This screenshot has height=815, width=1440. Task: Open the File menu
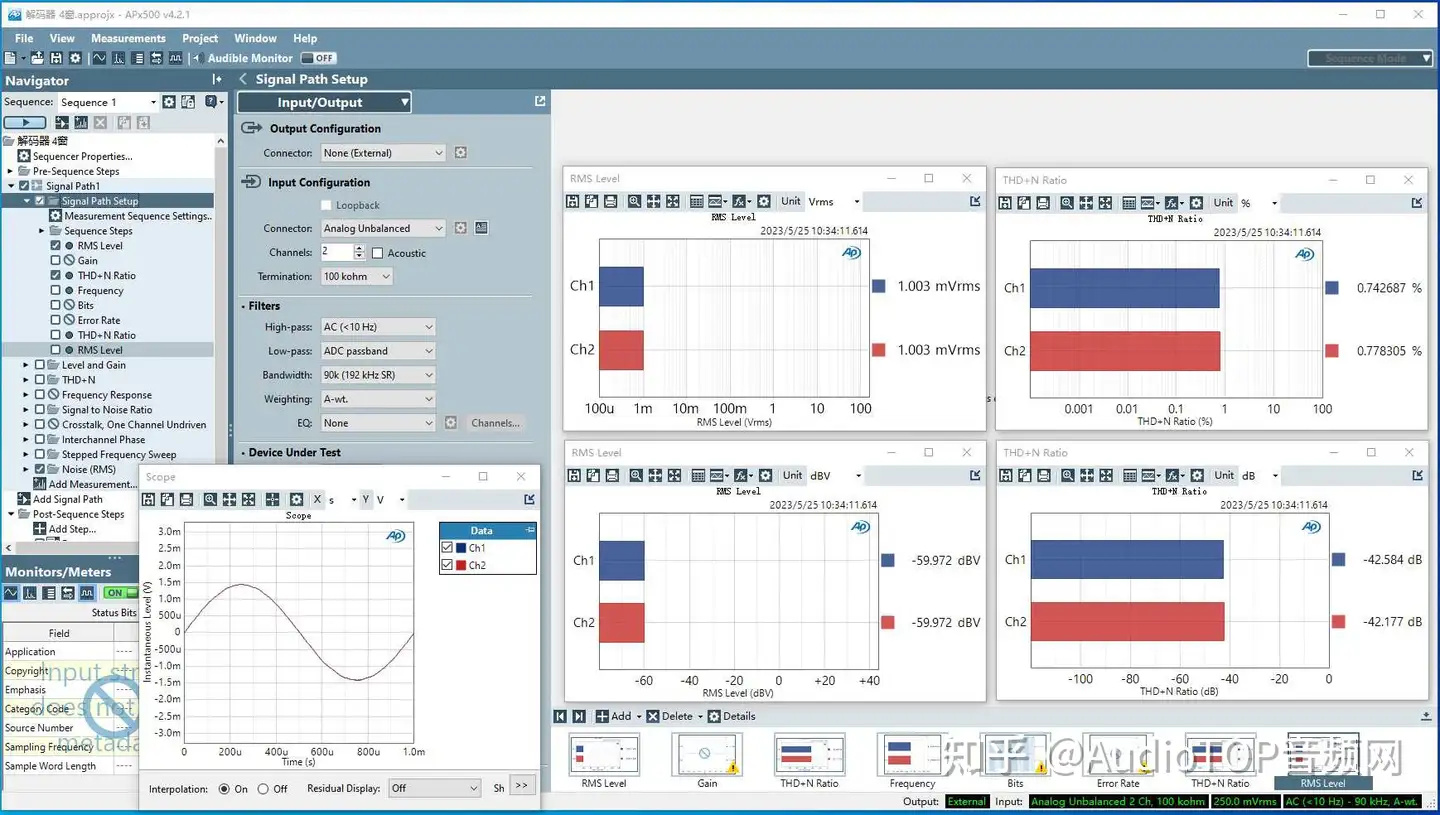24,38
